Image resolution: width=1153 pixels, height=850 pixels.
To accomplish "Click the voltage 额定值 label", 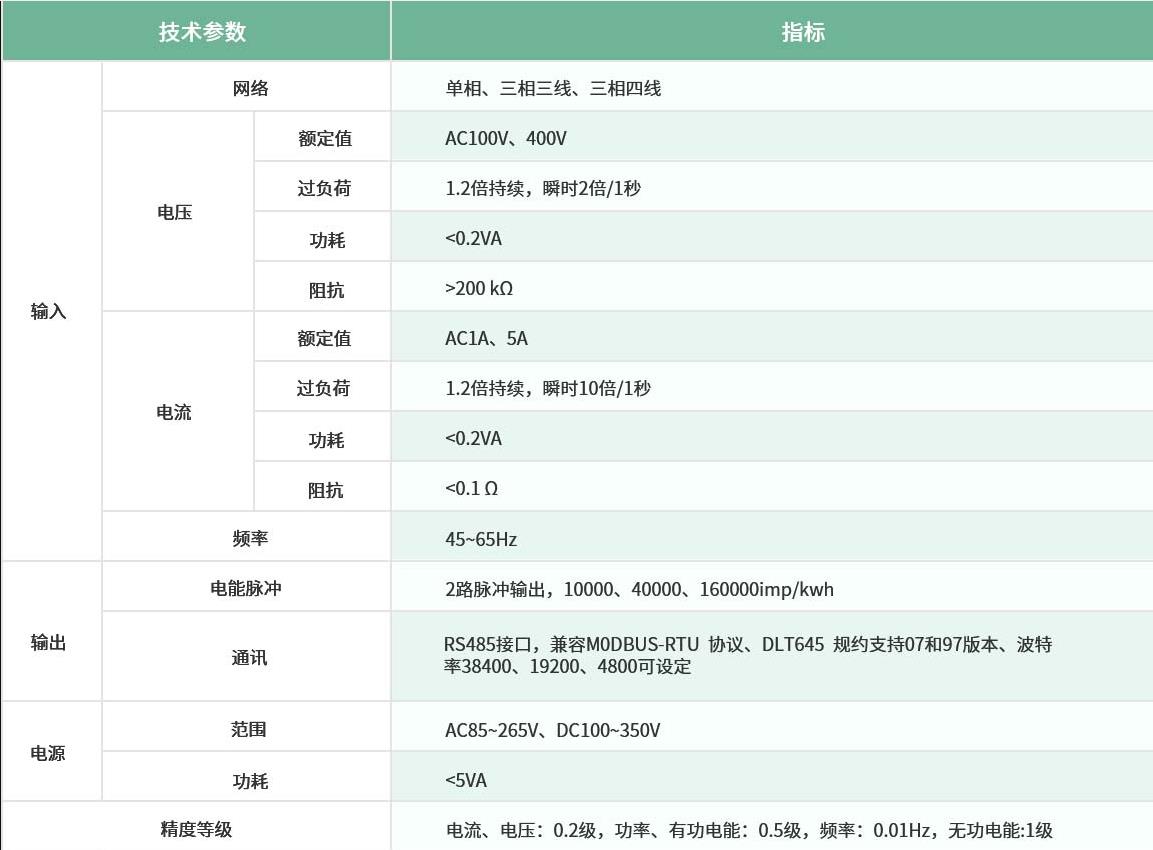I will (x=323, y=137).
